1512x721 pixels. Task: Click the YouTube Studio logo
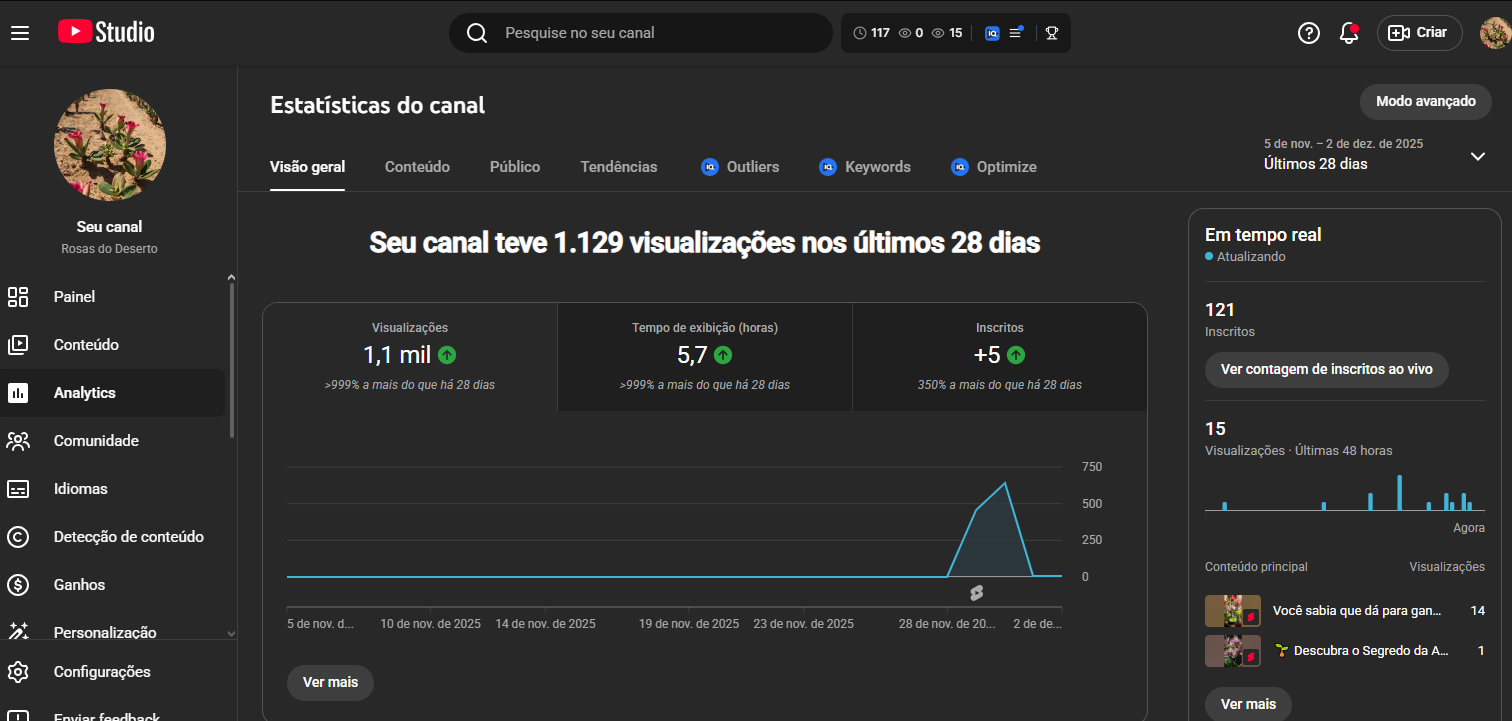(106, 32)
